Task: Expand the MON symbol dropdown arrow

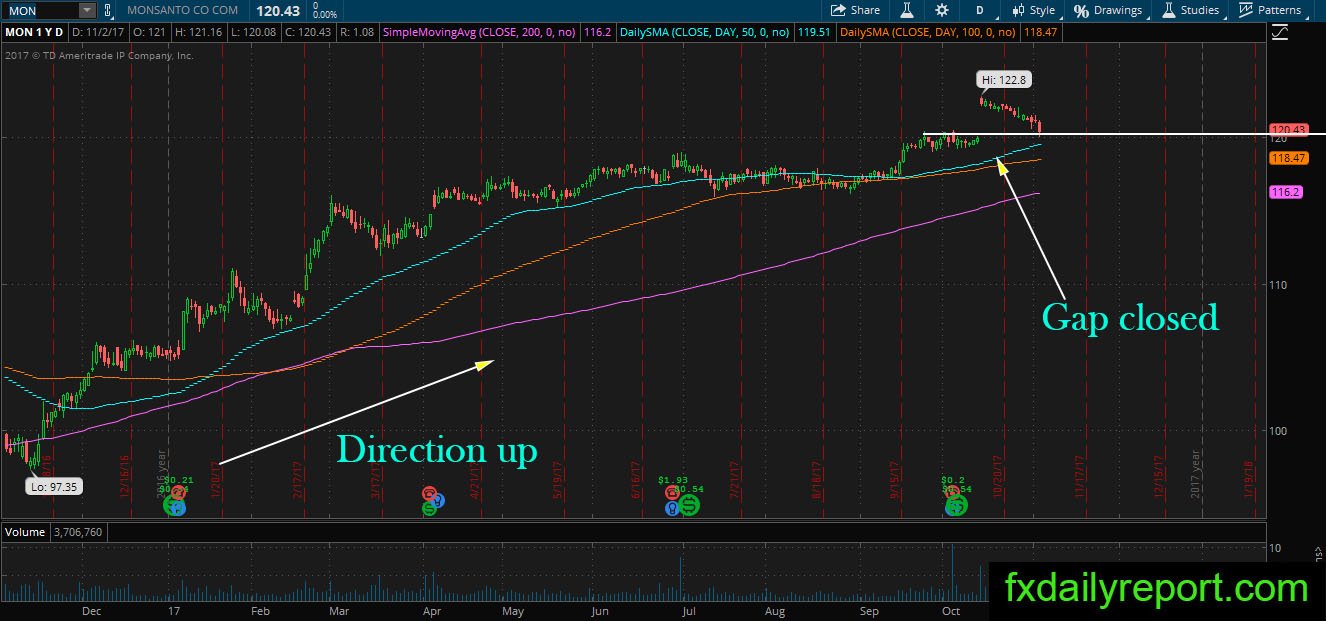Action: [x=86, y=10]
